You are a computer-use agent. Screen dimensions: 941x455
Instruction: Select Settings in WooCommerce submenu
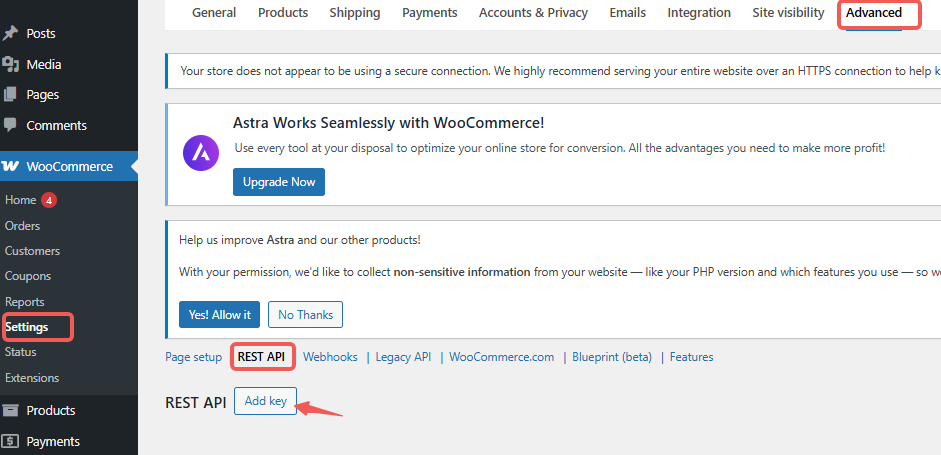pos(26,327)
